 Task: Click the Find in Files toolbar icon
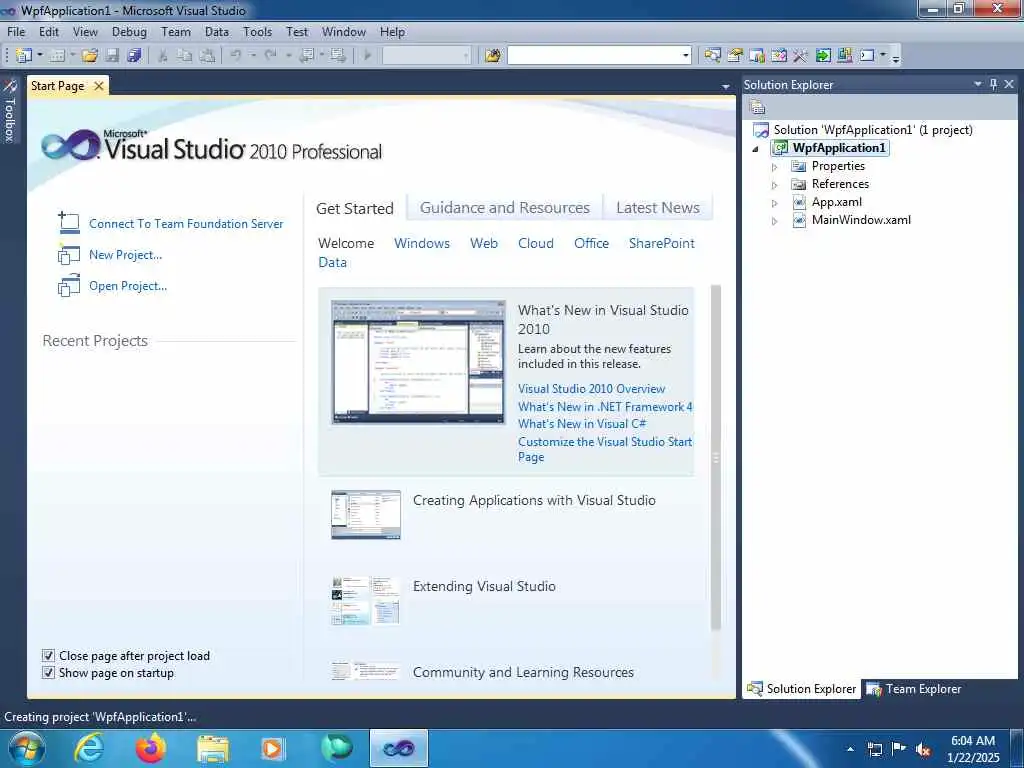tap(492, 56)
